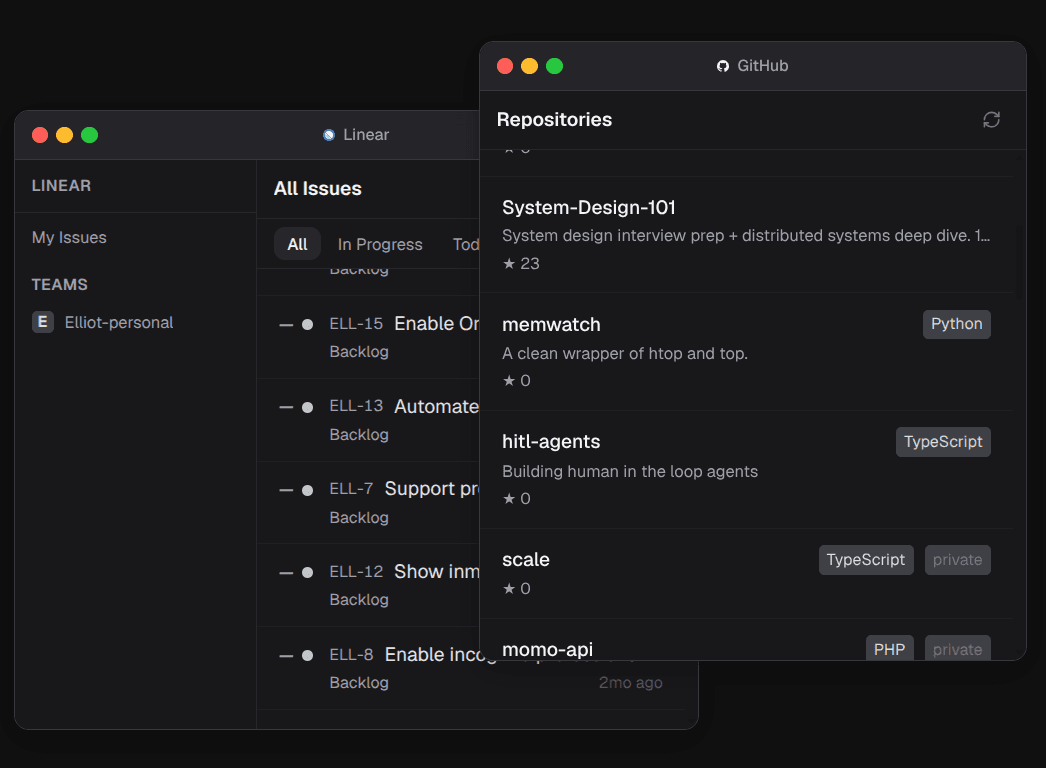The width and height of the screenshot is (1046, 768).
Task: Click the status circle of ELL-7
Action: pyautogui.click(x=308, y=490)
